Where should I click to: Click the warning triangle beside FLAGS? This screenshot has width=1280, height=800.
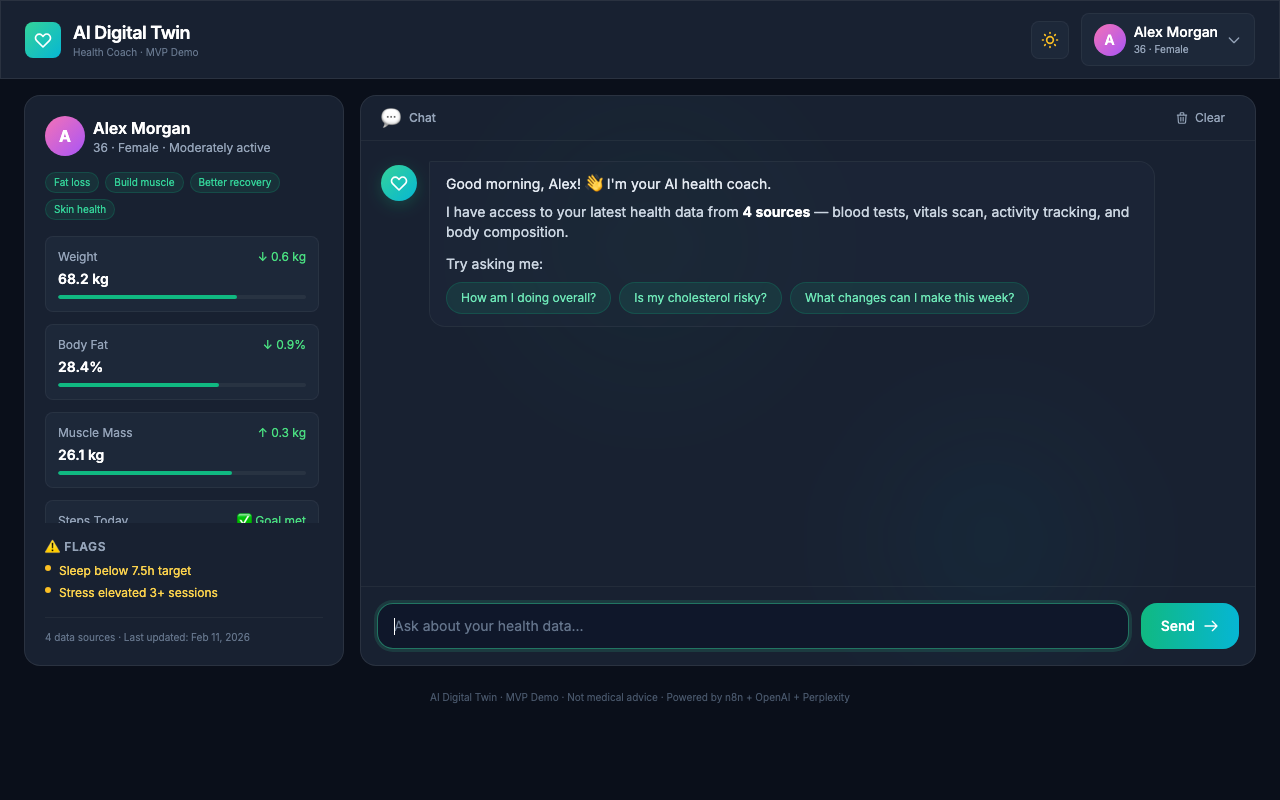coord(52,546)
